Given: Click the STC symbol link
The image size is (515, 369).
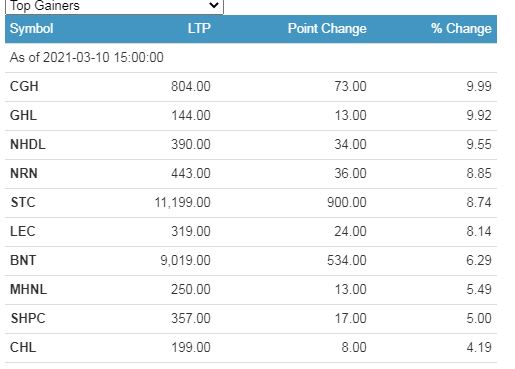Looking at the screenshot, I should [x=23, y=203].
